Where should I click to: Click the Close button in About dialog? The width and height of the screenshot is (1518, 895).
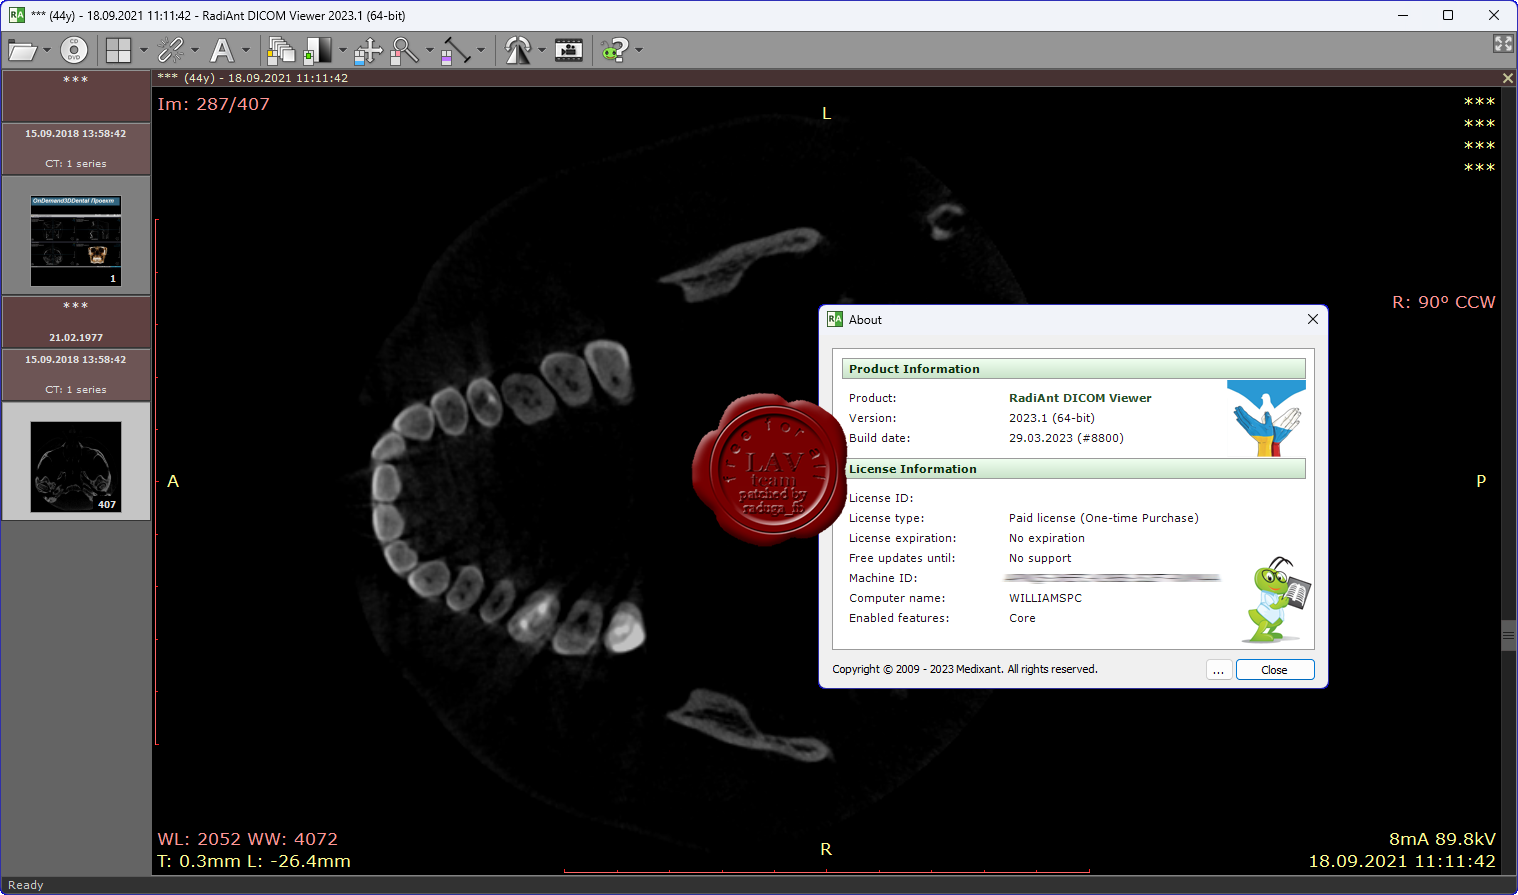click(x=1274, y=670)
